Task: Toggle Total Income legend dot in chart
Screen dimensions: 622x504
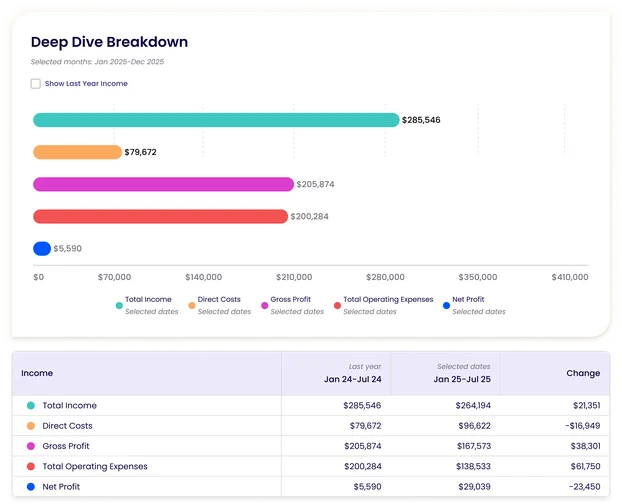Action: (119, 306)
